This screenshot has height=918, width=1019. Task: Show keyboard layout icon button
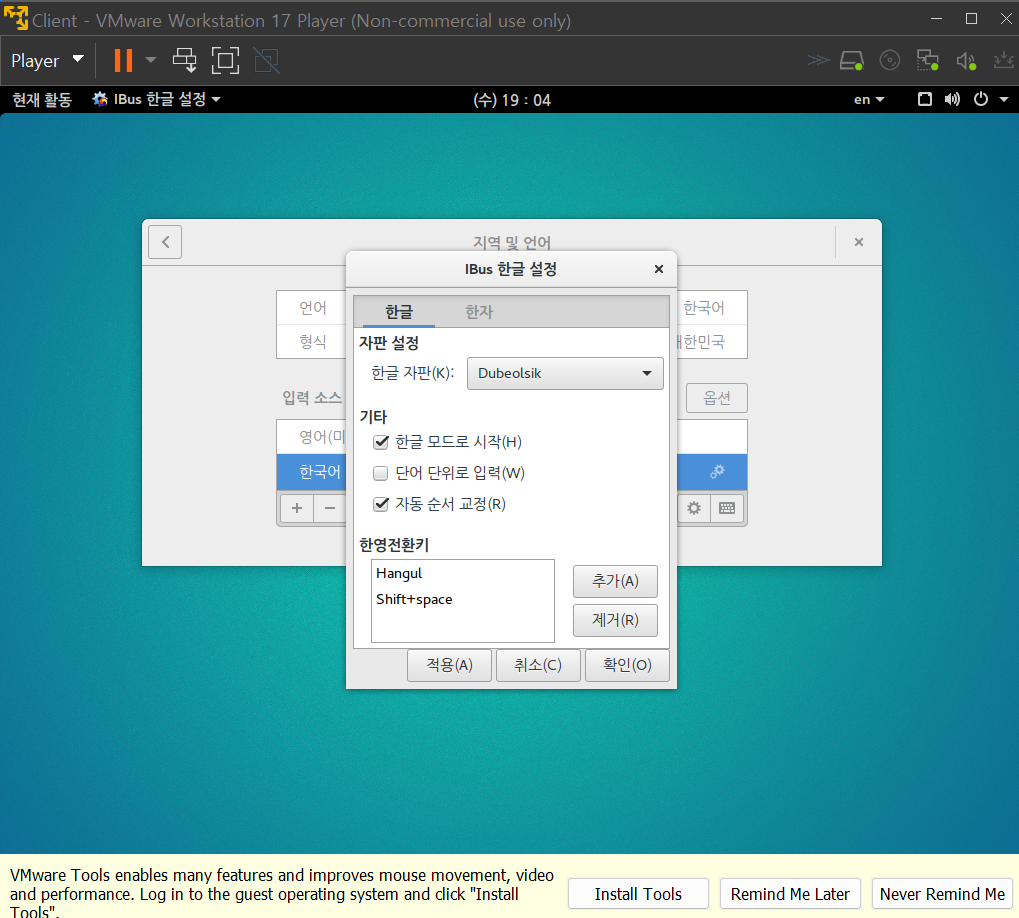pyautogui.click(x=727, y=508)
